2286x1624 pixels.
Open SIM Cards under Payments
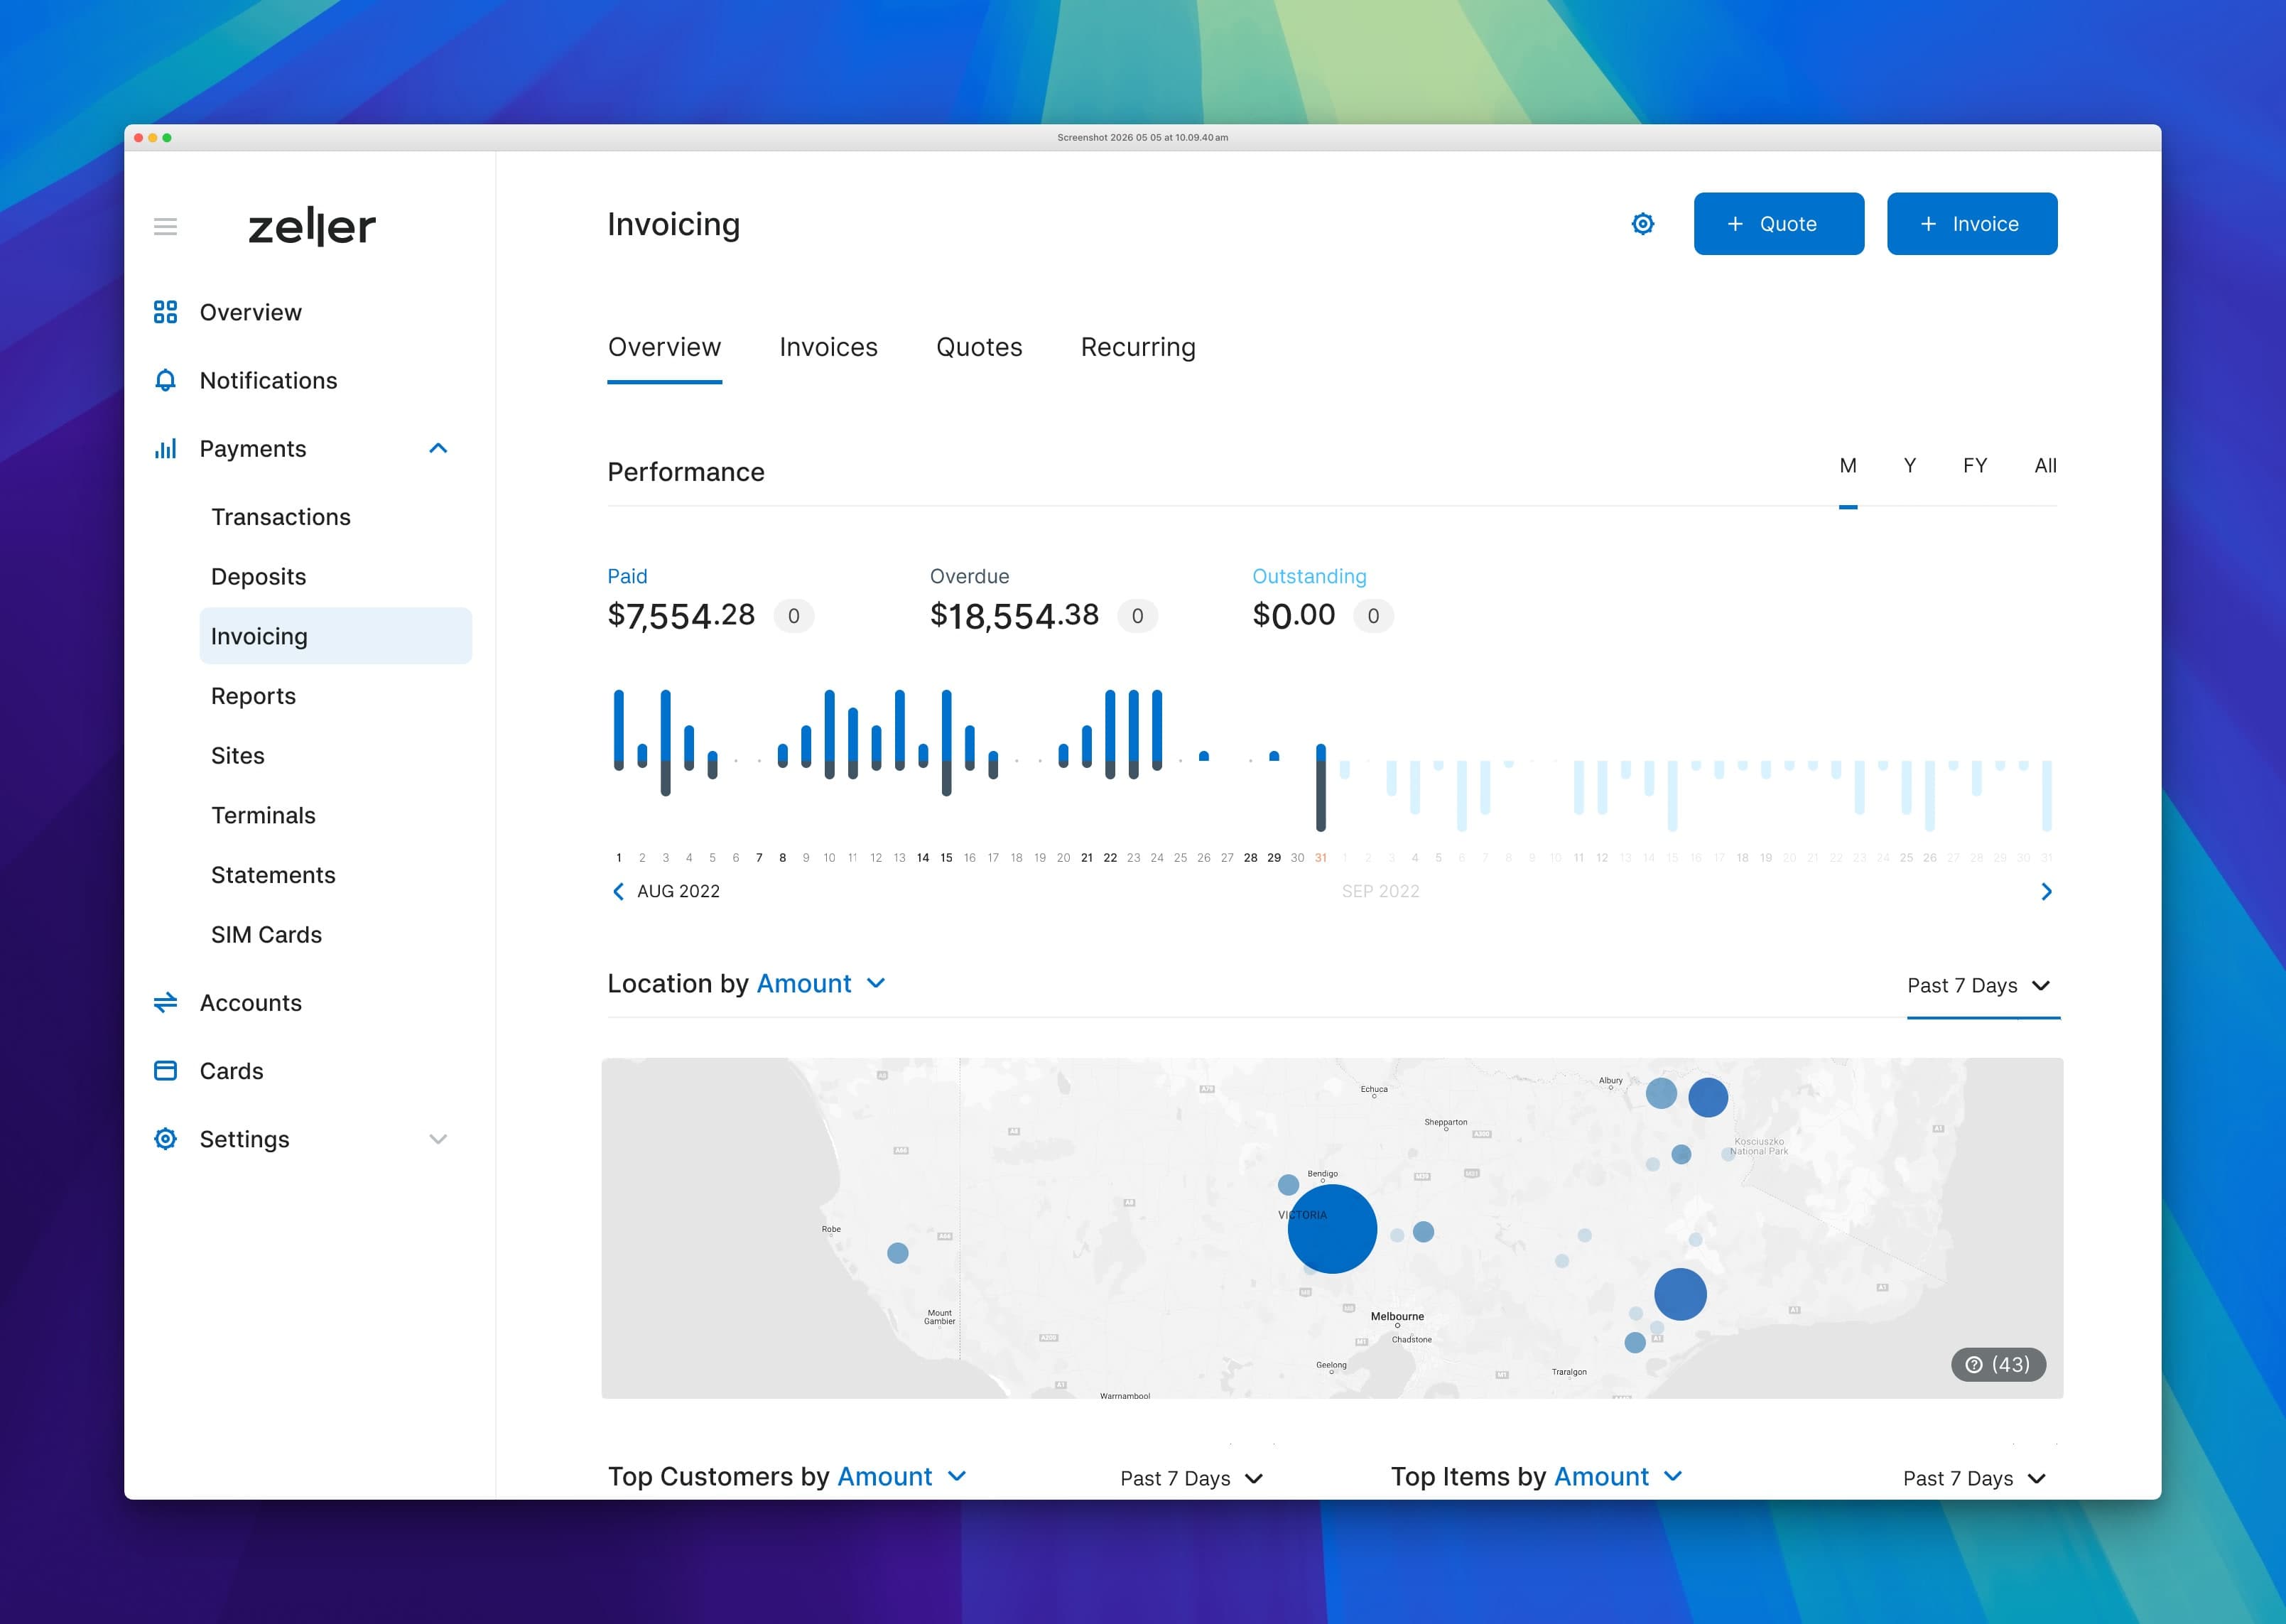point(266,935)
